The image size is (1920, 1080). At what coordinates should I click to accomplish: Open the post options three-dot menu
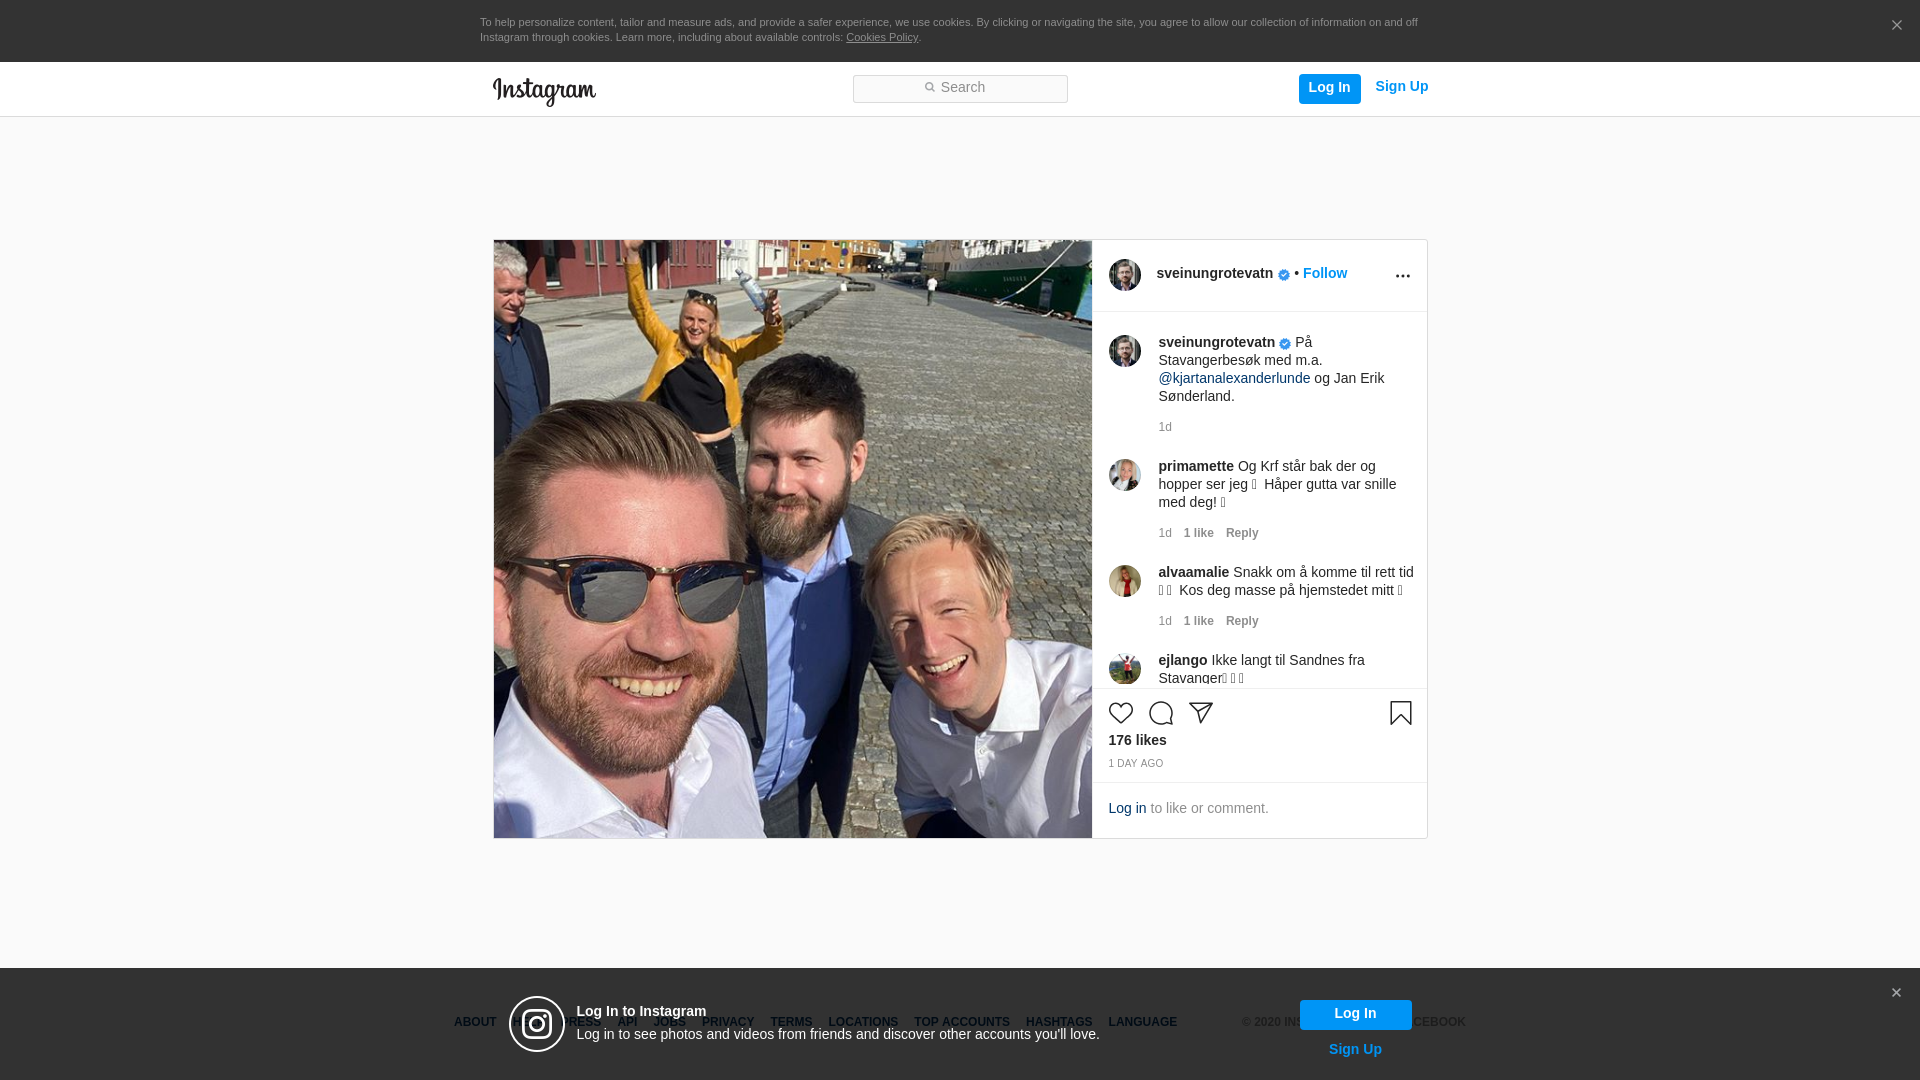click(x=1402, y=276)
